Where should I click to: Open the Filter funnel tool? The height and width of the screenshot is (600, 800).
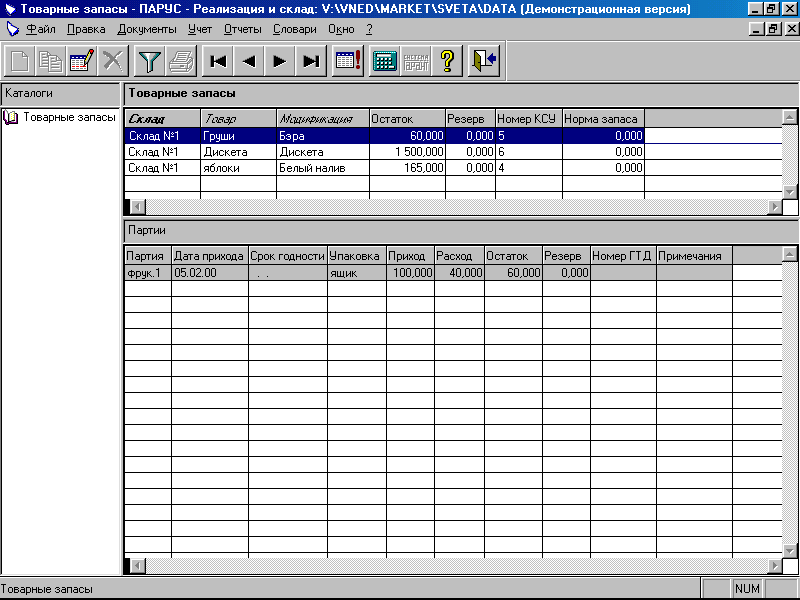coord(149,61)
